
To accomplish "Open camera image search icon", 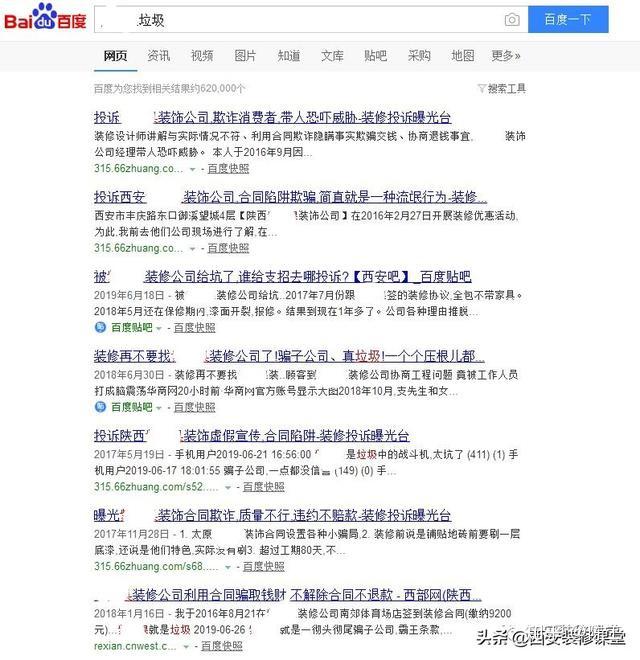I will click(x=512, y=19).
